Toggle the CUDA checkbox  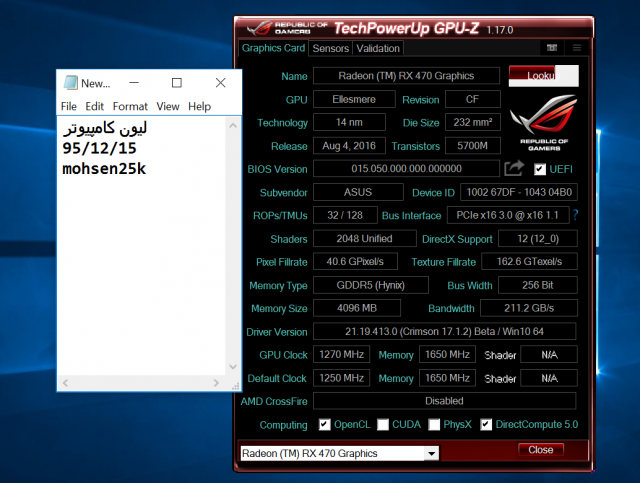[x=383, y=424]
